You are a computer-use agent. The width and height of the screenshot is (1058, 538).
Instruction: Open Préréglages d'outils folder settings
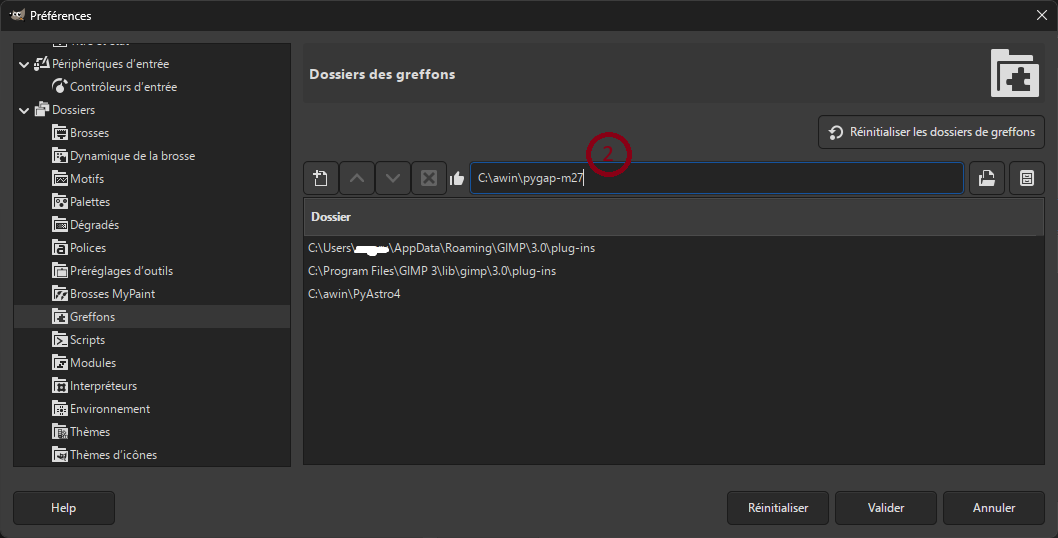pyautogui.click(x=121, y=271)
